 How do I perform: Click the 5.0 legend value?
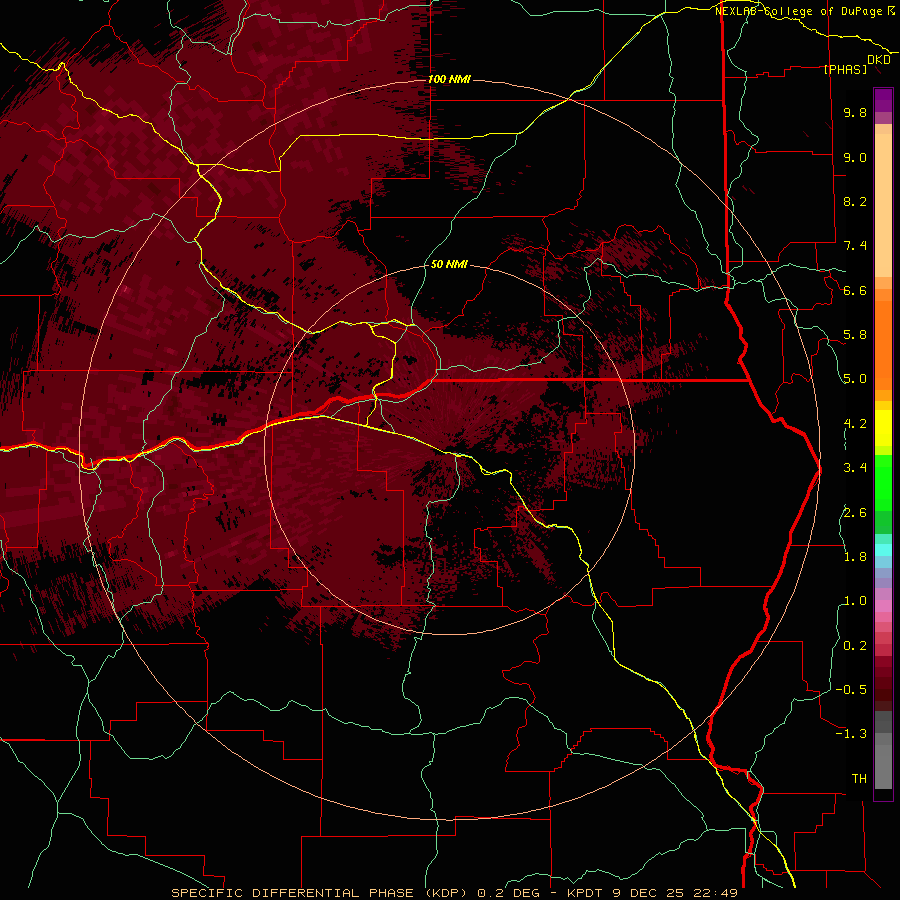[x=855, y=379]
